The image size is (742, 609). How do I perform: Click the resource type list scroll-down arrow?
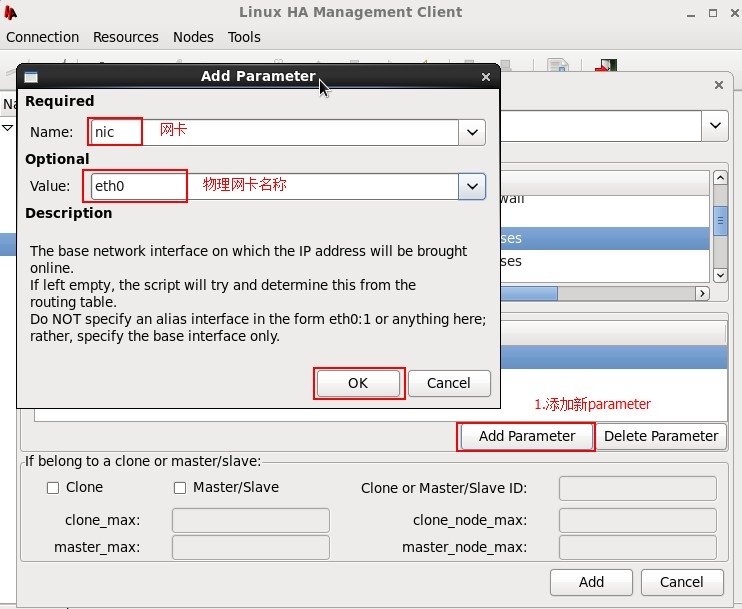[720, 275]
